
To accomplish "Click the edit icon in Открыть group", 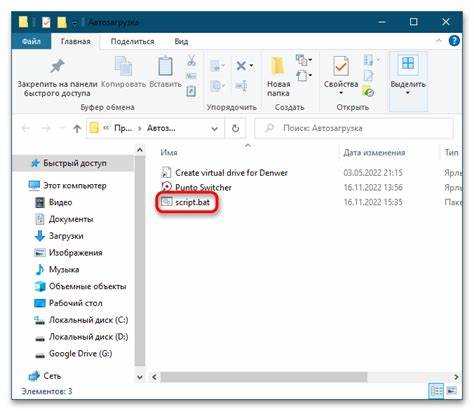I will 368,76.
